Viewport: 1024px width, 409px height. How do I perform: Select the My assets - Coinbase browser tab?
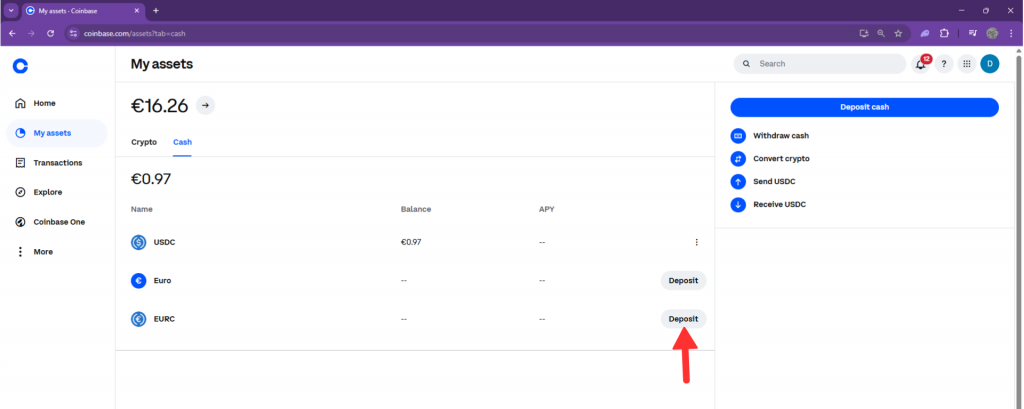click(x=83, y=11)
